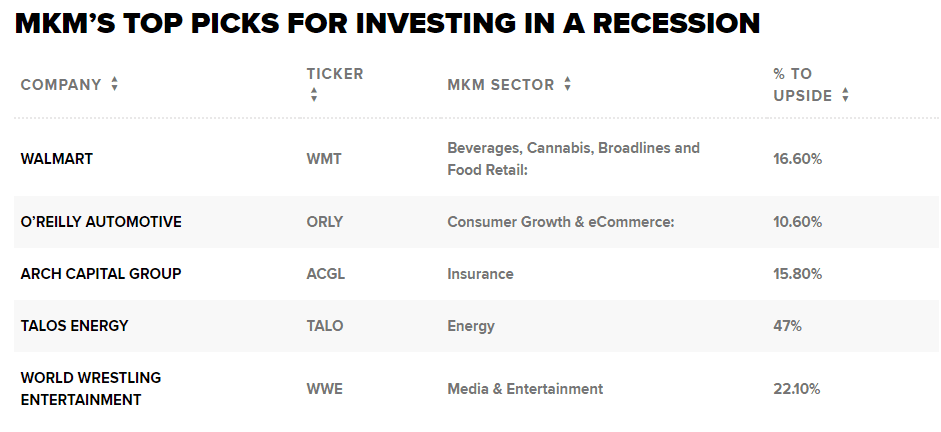Select the ORLY ticker symbol
The width and height of the screenshot is (941, 432).
[x=325, y=222]
